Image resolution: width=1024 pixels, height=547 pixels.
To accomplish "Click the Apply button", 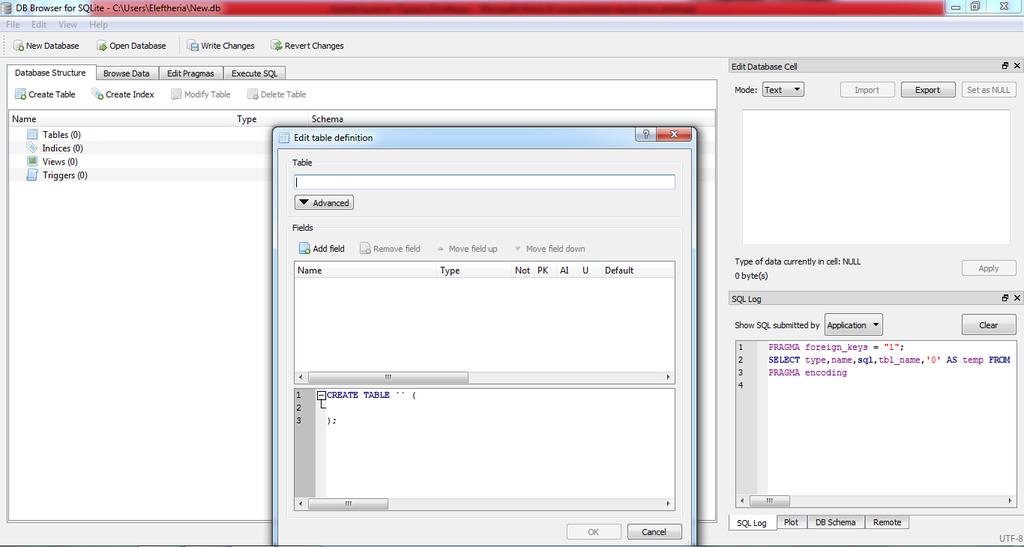I will coord(989,268).
